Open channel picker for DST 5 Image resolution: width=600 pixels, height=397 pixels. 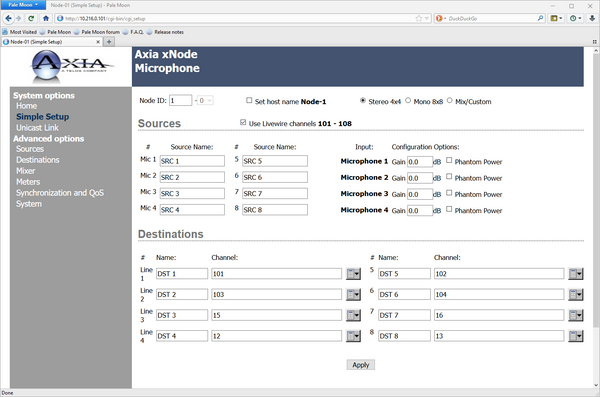(576, 274)
